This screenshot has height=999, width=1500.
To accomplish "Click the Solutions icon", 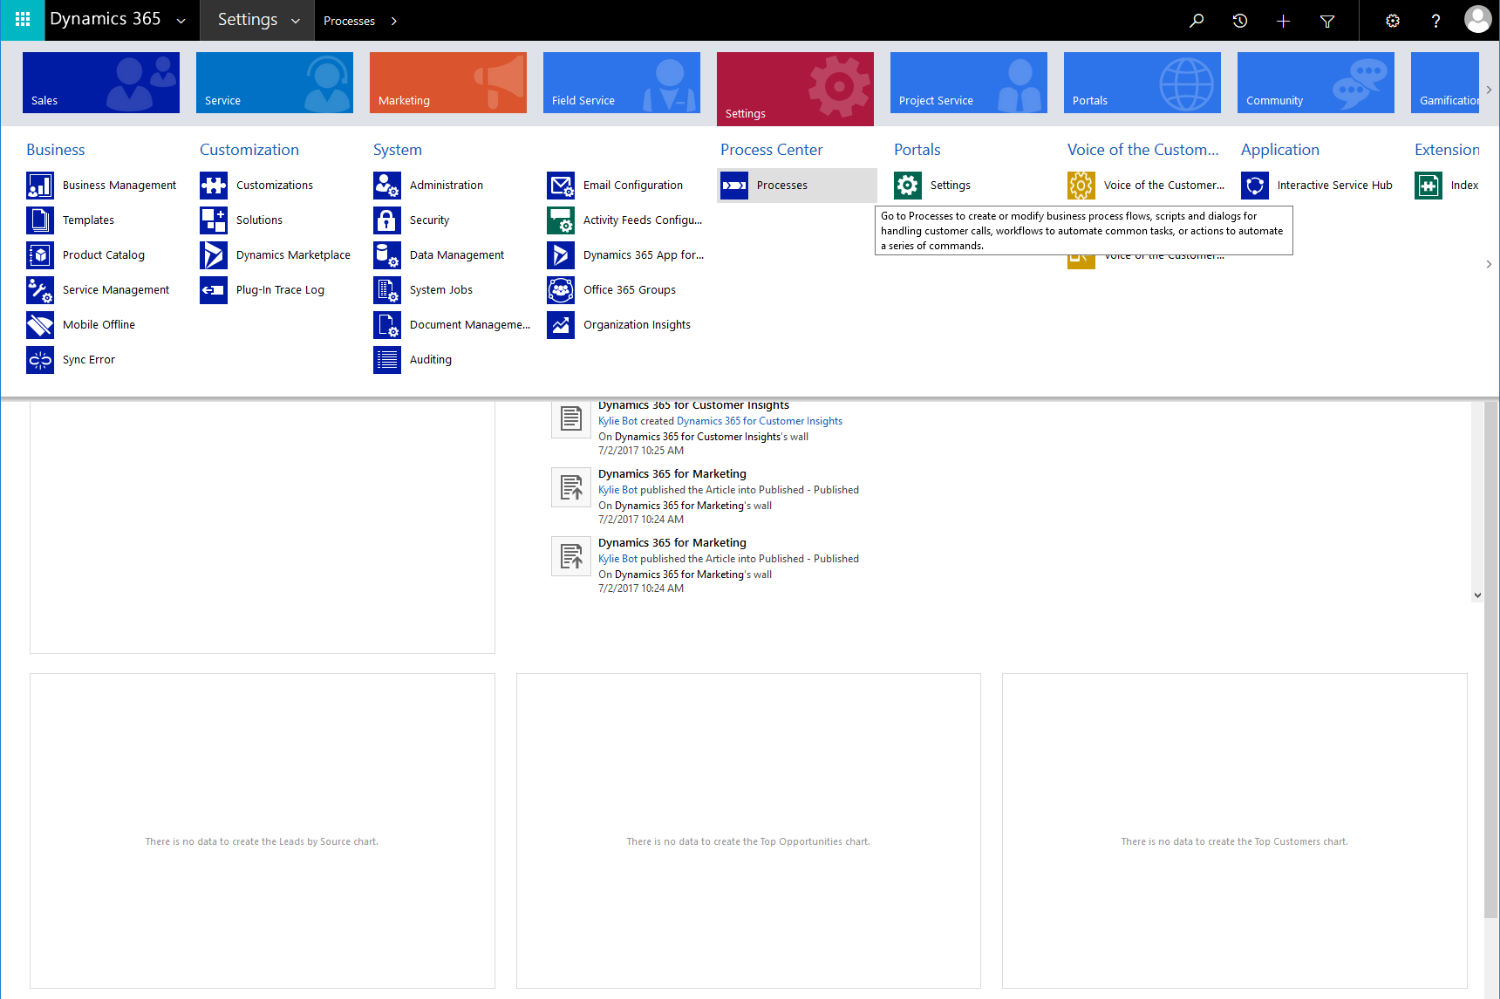I will point(213,220).
